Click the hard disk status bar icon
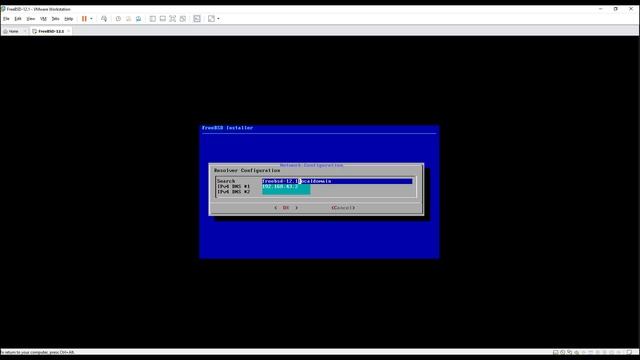Viewport: 640px width, 360px height. click(x=556, y=352)
